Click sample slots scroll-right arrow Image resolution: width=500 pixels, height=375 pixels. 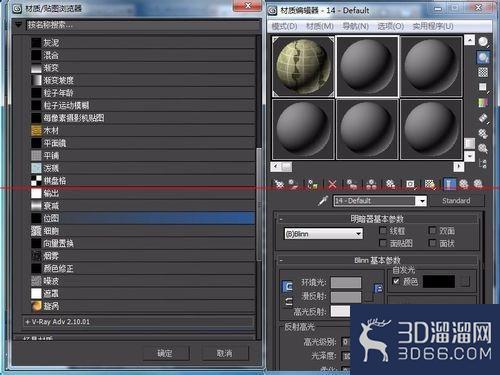click(459, 166)
